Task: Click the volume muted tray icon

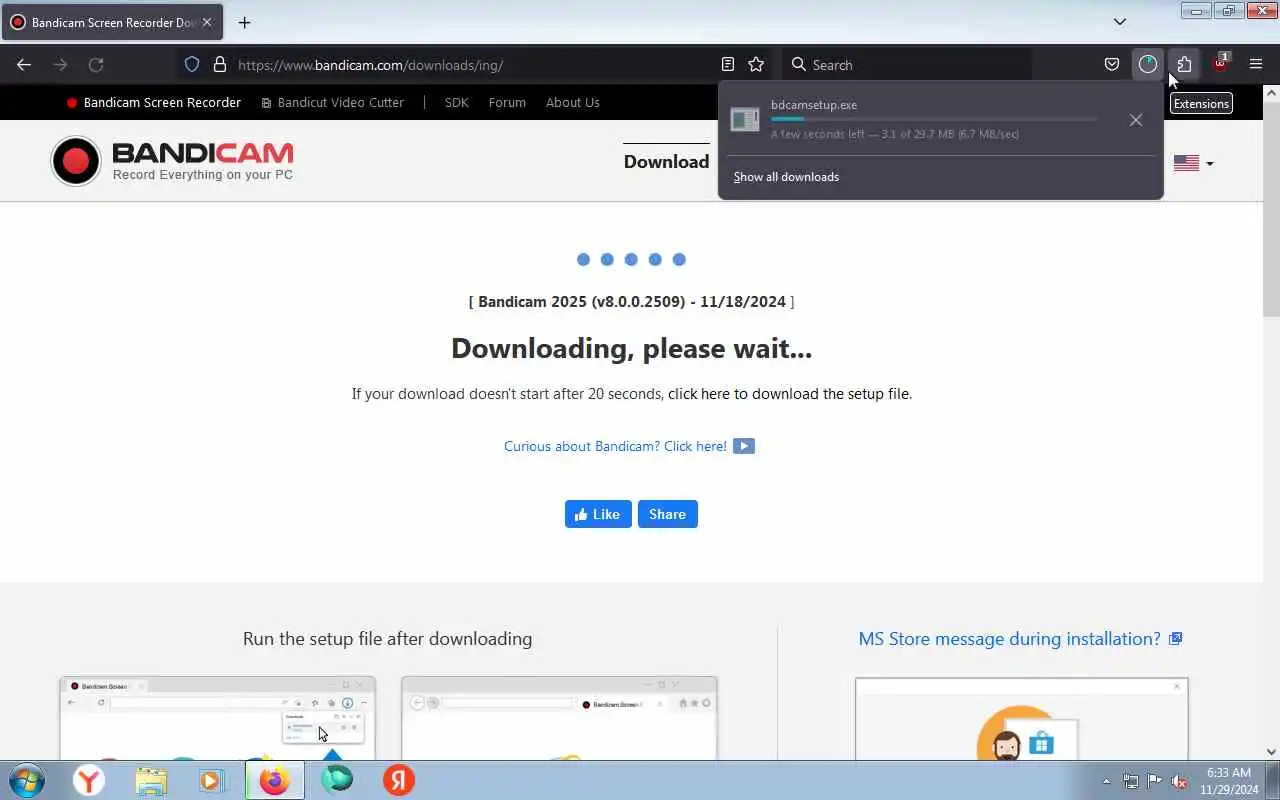Action: click(x=1180, y=781)
